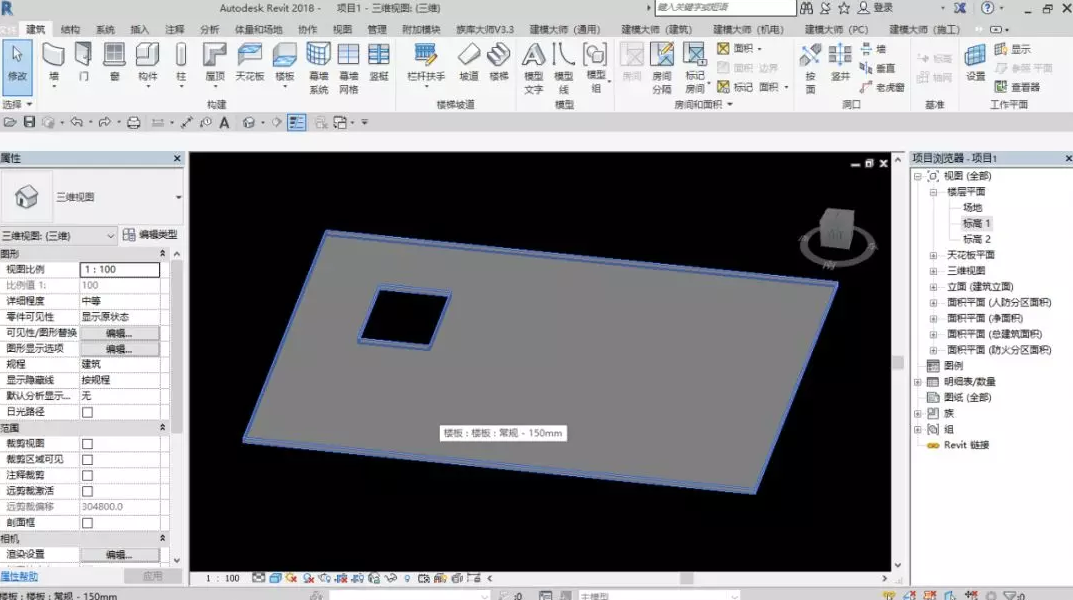Open the Insert (插入) ribbon tab
Viewport: 1073px width, 600px height.
[x=140, y=29]
